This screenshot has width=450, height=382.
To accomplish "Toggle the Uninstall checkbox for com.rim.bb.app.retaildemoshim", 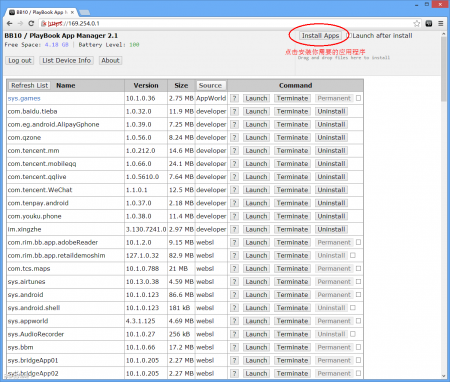I will tap(353, 255).
